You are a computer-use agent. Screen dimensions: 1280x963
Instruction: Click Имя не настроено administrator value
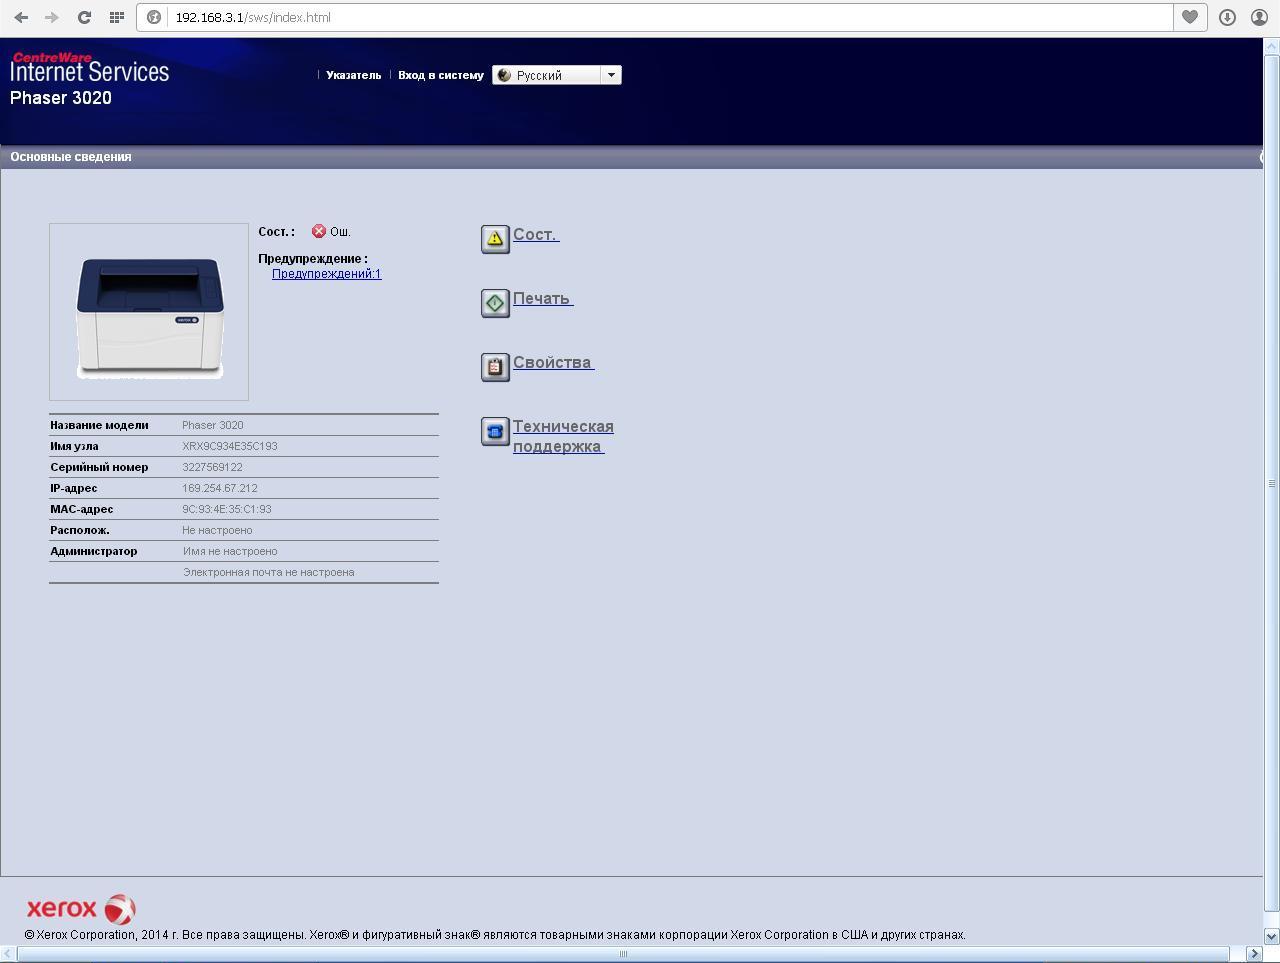[230, 551]
